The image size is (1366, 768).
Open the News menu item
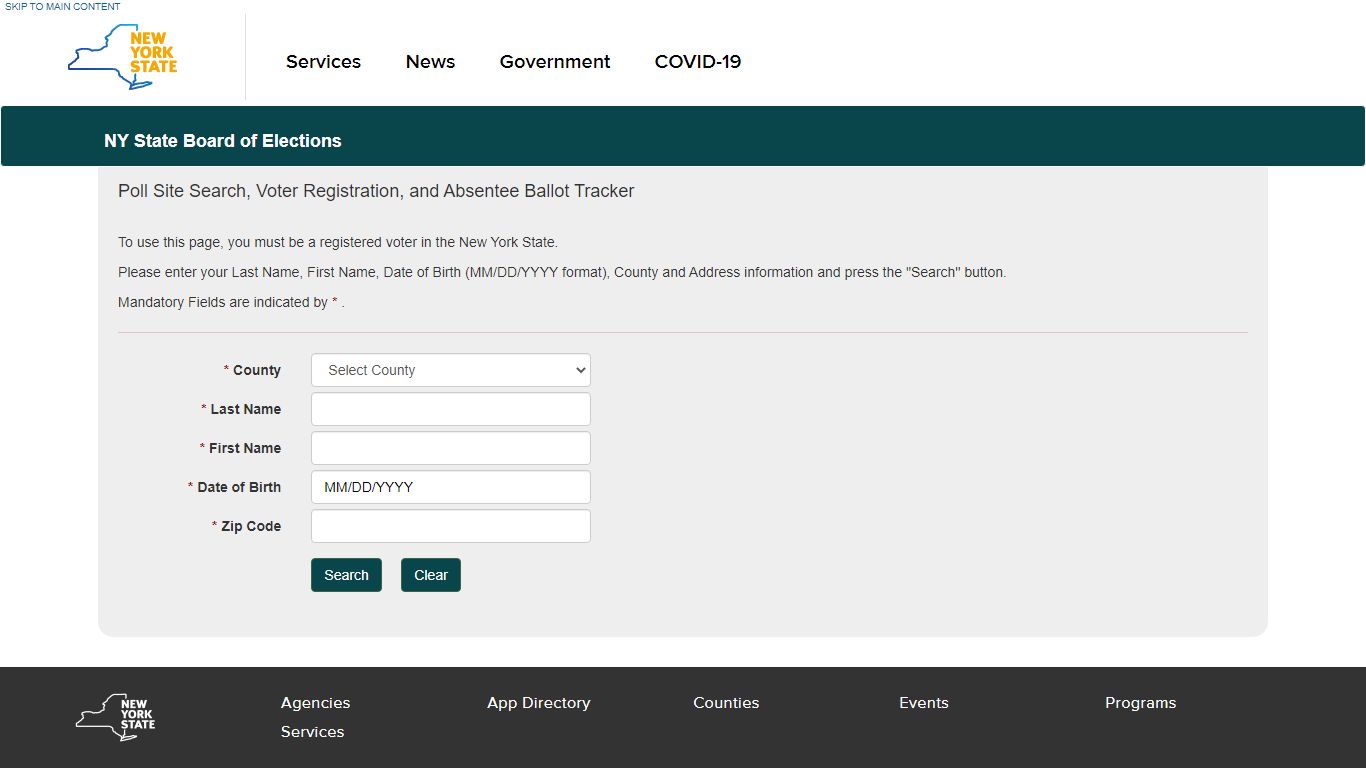pyautogui.click(x=430, y=61)
